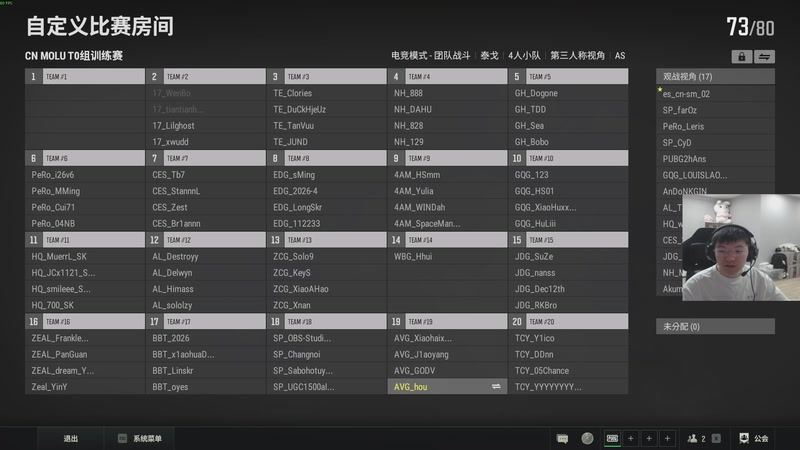
Task: Select player GH_Dogone
Action: coord(568,93)
